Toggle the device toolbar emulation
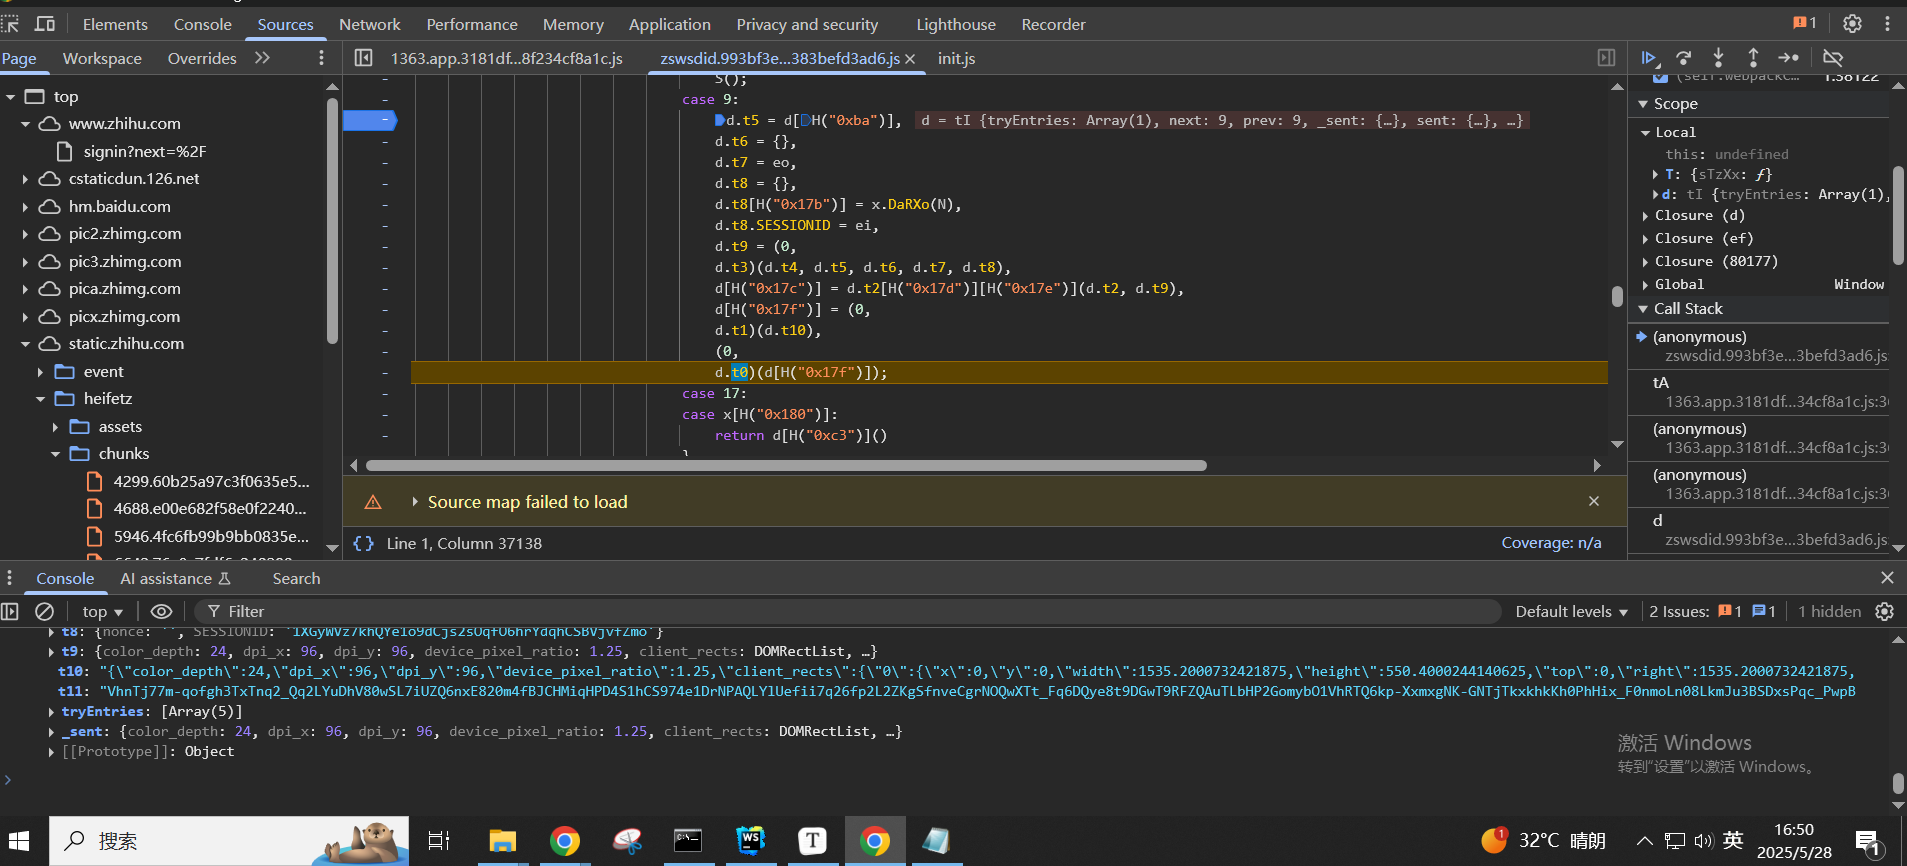The width and height of the screenshot is (1907, 866). click(45, 24)
